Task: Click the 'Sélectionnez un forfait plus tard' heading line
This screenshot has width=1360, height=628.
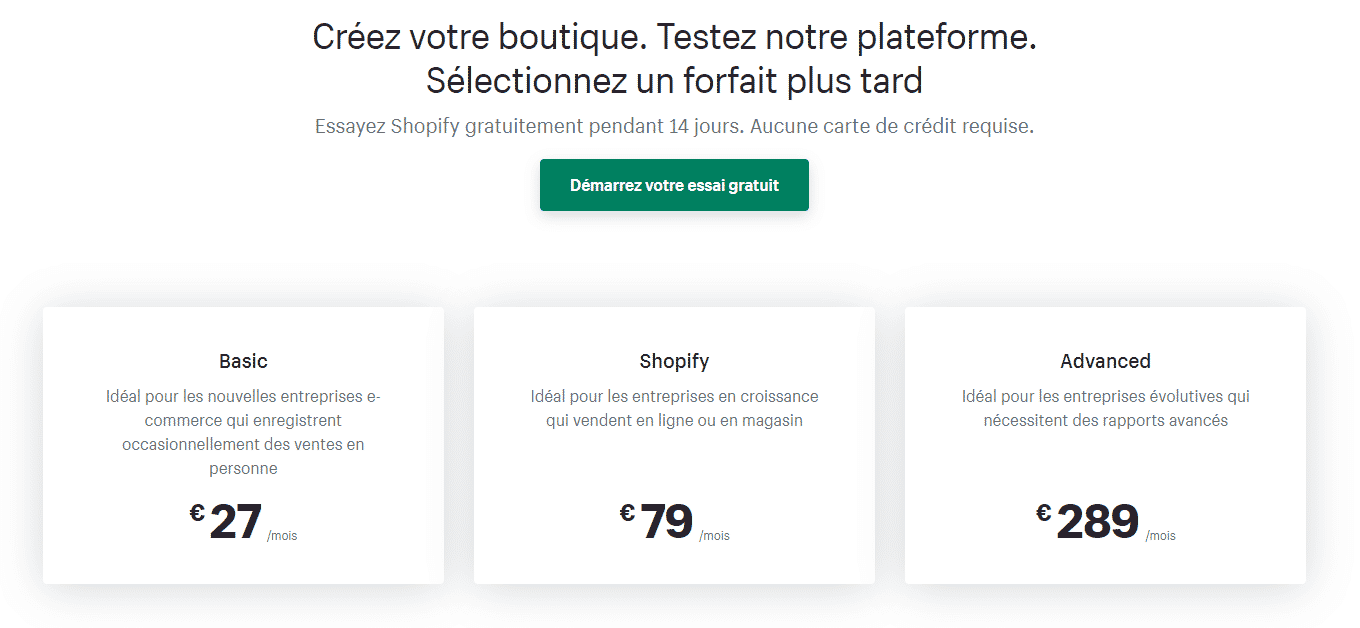Action: click(x=674, y=81)
